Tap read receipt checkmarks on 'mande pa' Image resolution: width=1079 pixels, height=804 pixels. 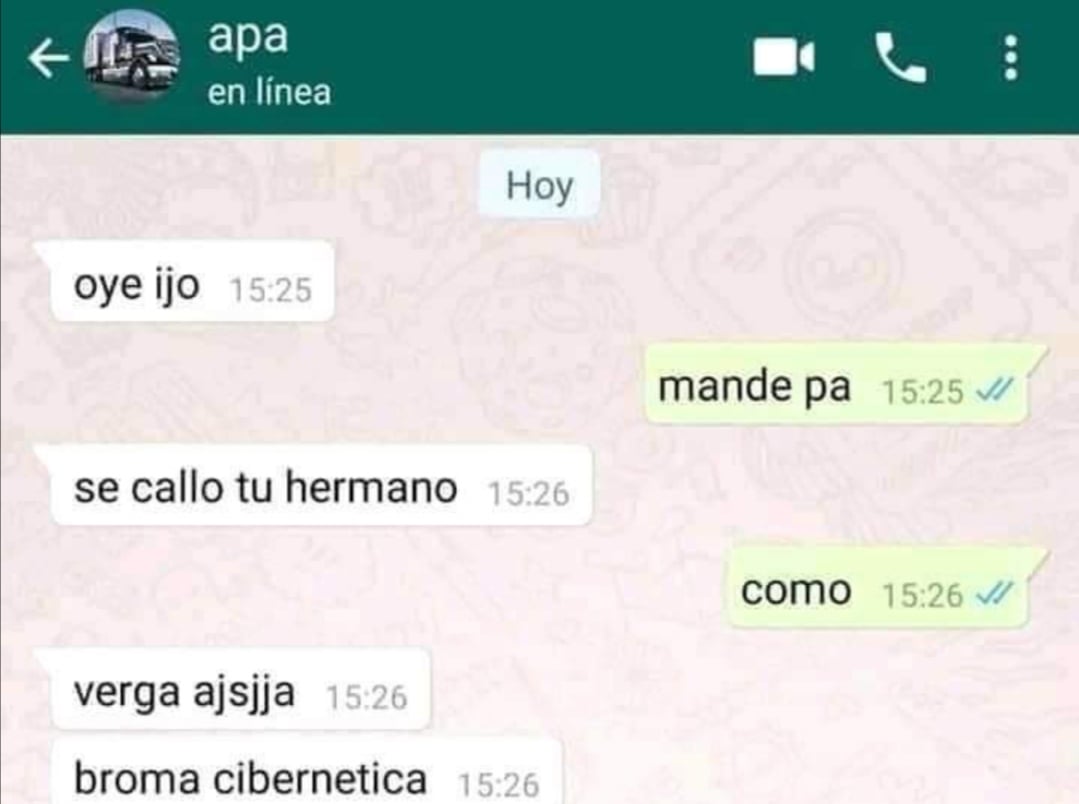click(996, 391)
